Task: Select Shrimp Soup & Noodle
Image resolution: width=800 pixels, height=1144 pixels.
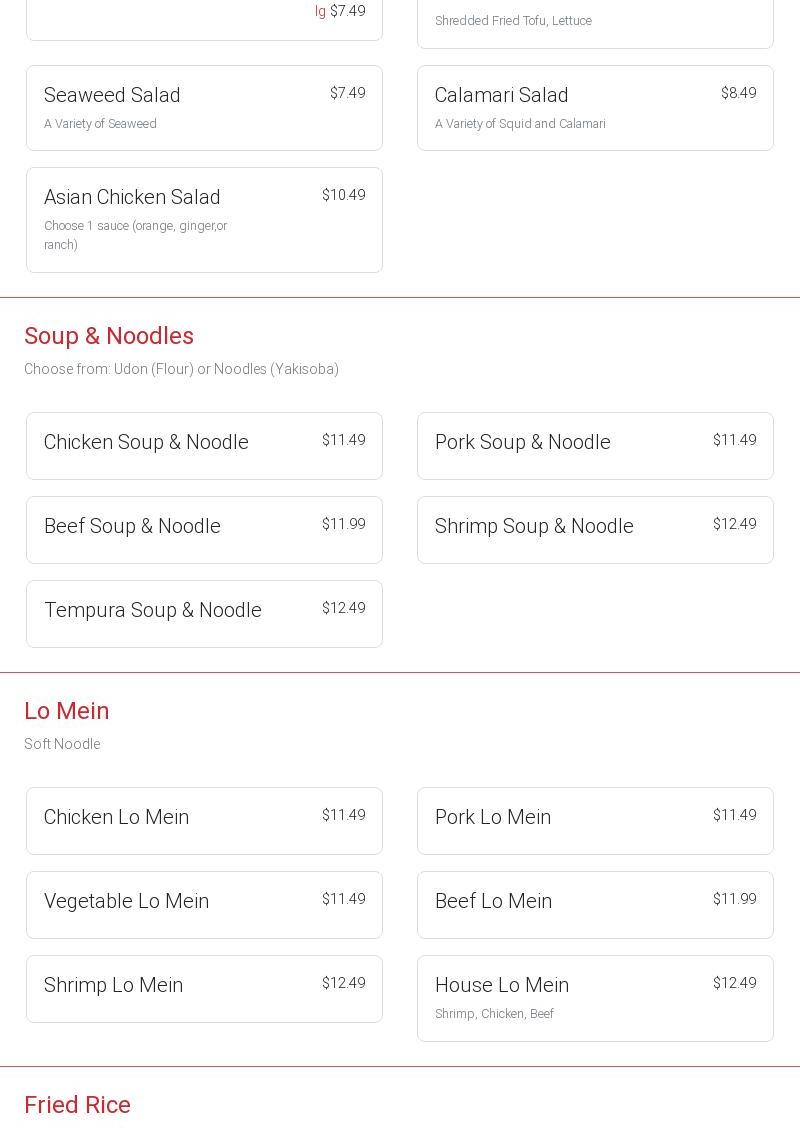Action: tap(595, 530)
